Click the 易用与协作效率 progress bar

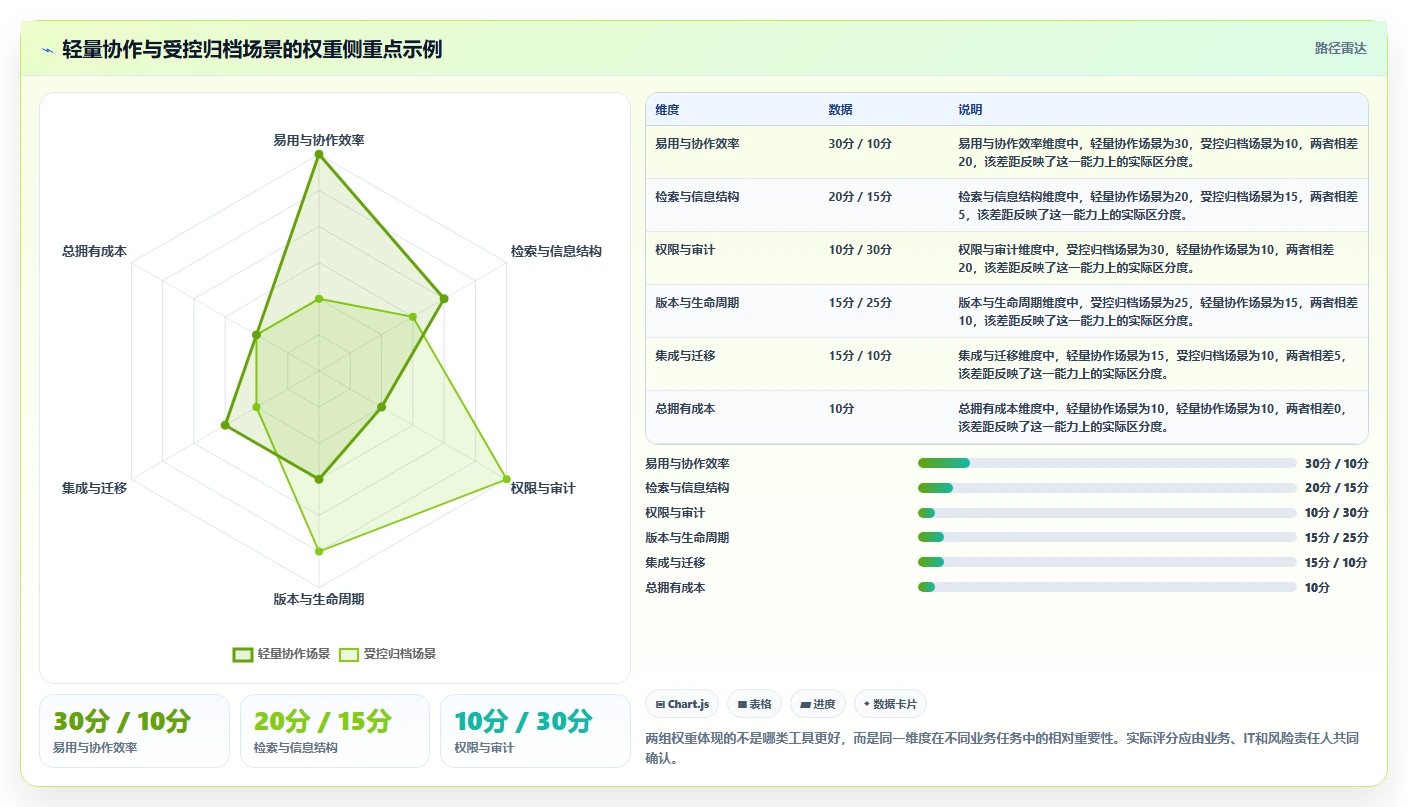tap(1107, 463)
